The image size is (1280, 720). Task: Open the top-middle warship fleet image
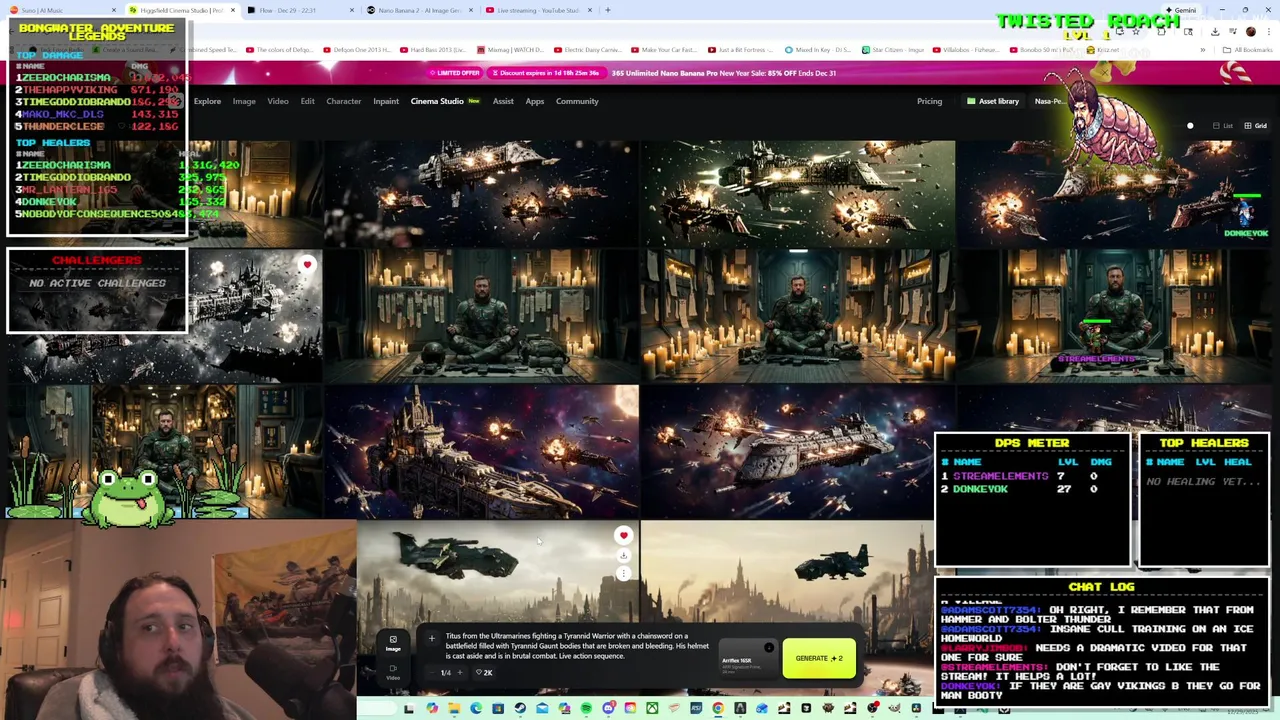coord(481,194)
